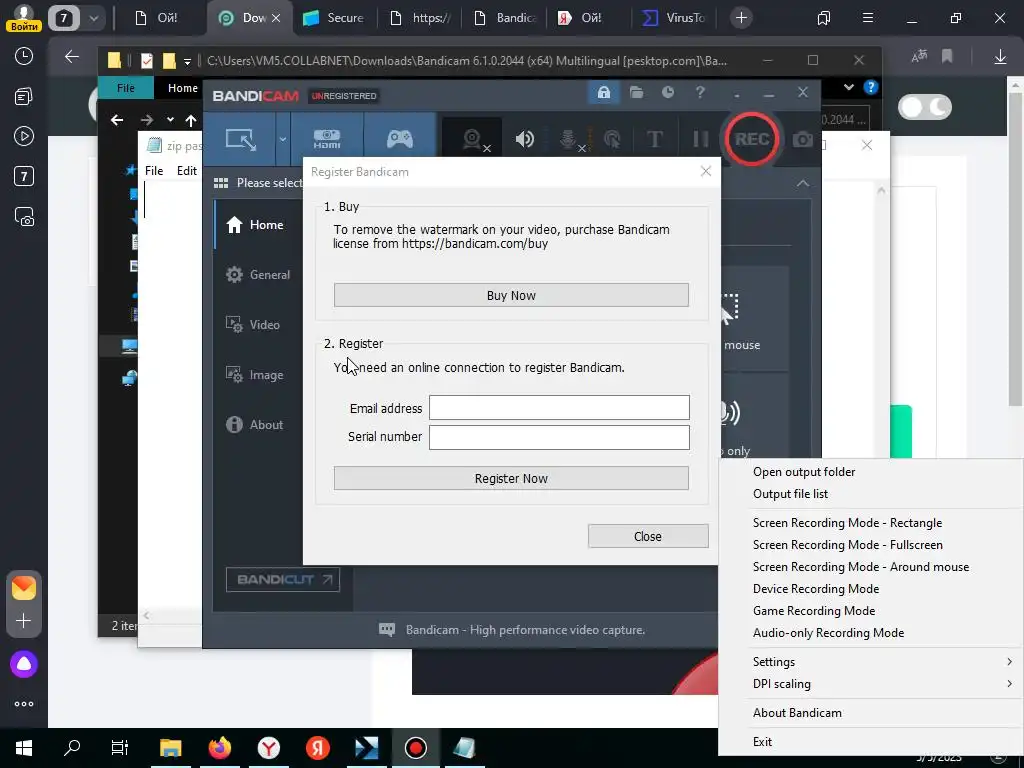Toggle the dark theme switch on page
This screenshot has width=1024, height=768.
tap(925, 107)
